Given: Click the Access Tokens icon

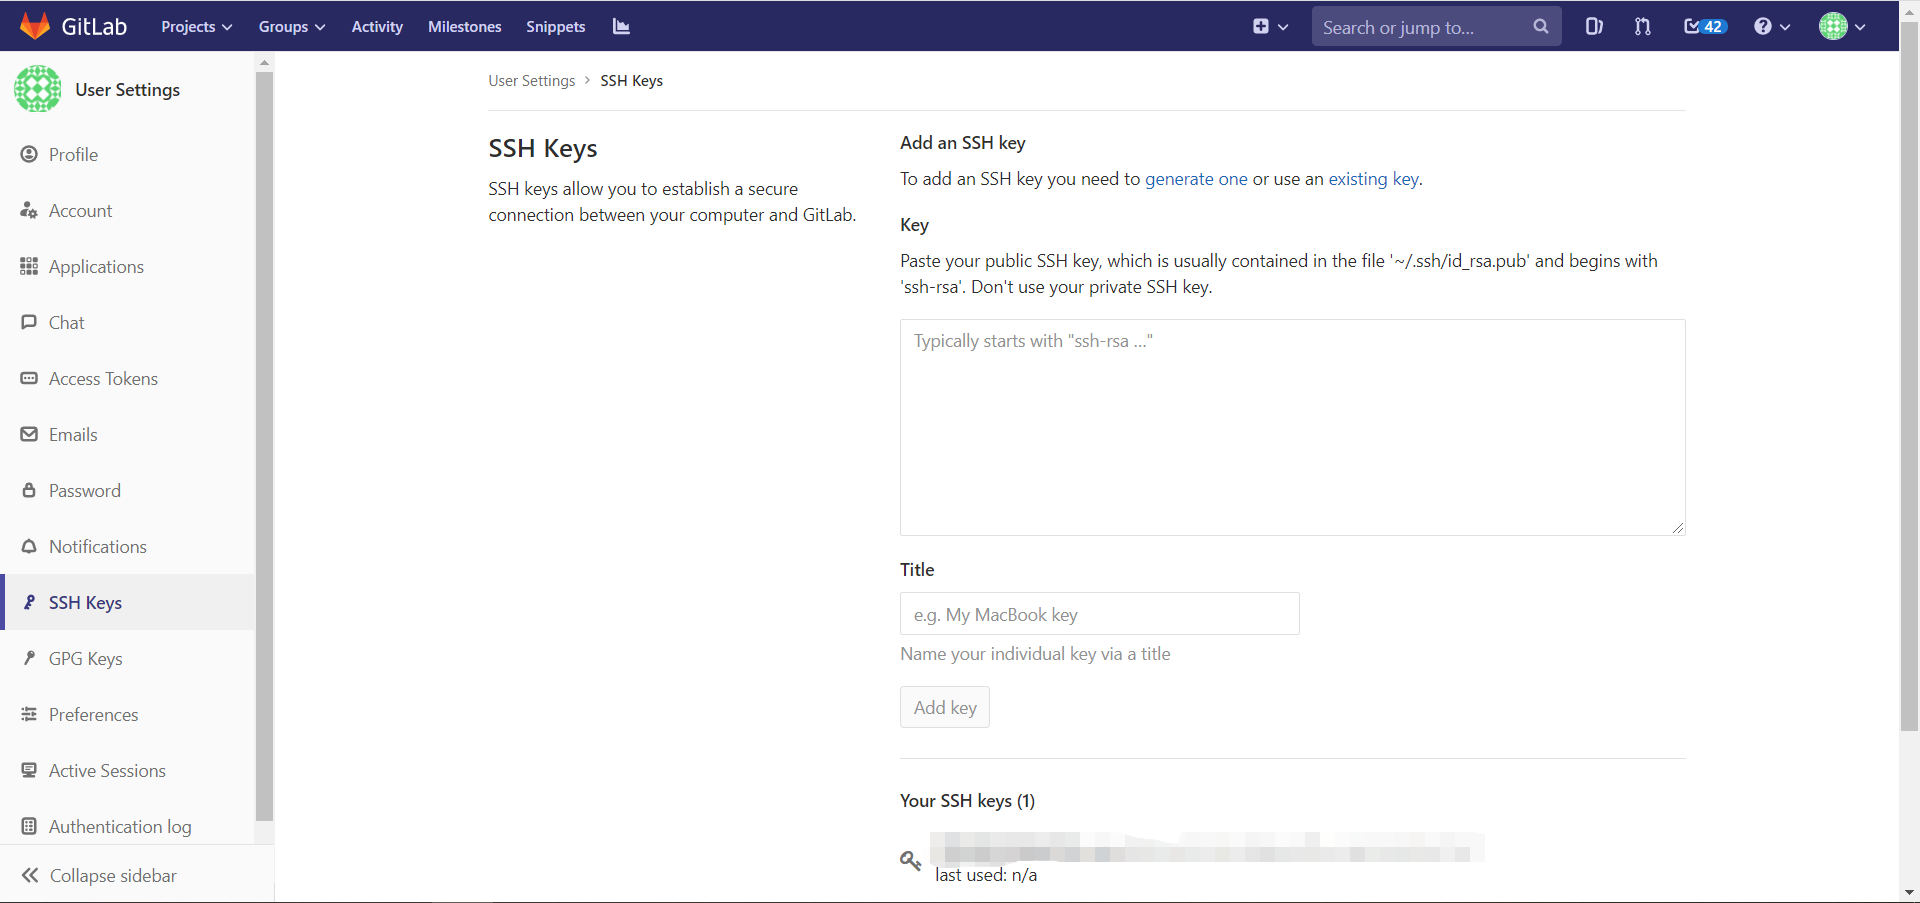Looking at the screenshot, I should (x=29, y=378).
